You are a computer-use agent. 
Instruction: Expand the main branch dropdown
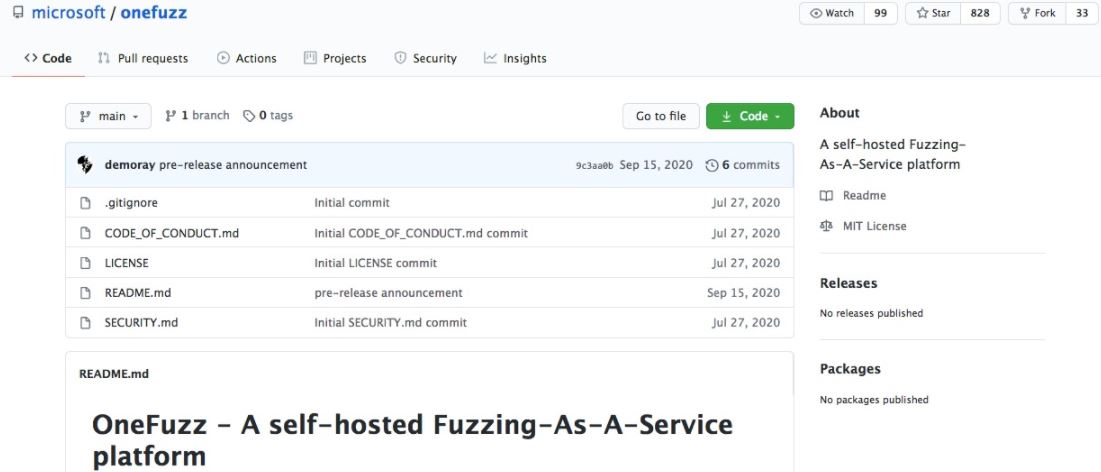click(108, 117)
